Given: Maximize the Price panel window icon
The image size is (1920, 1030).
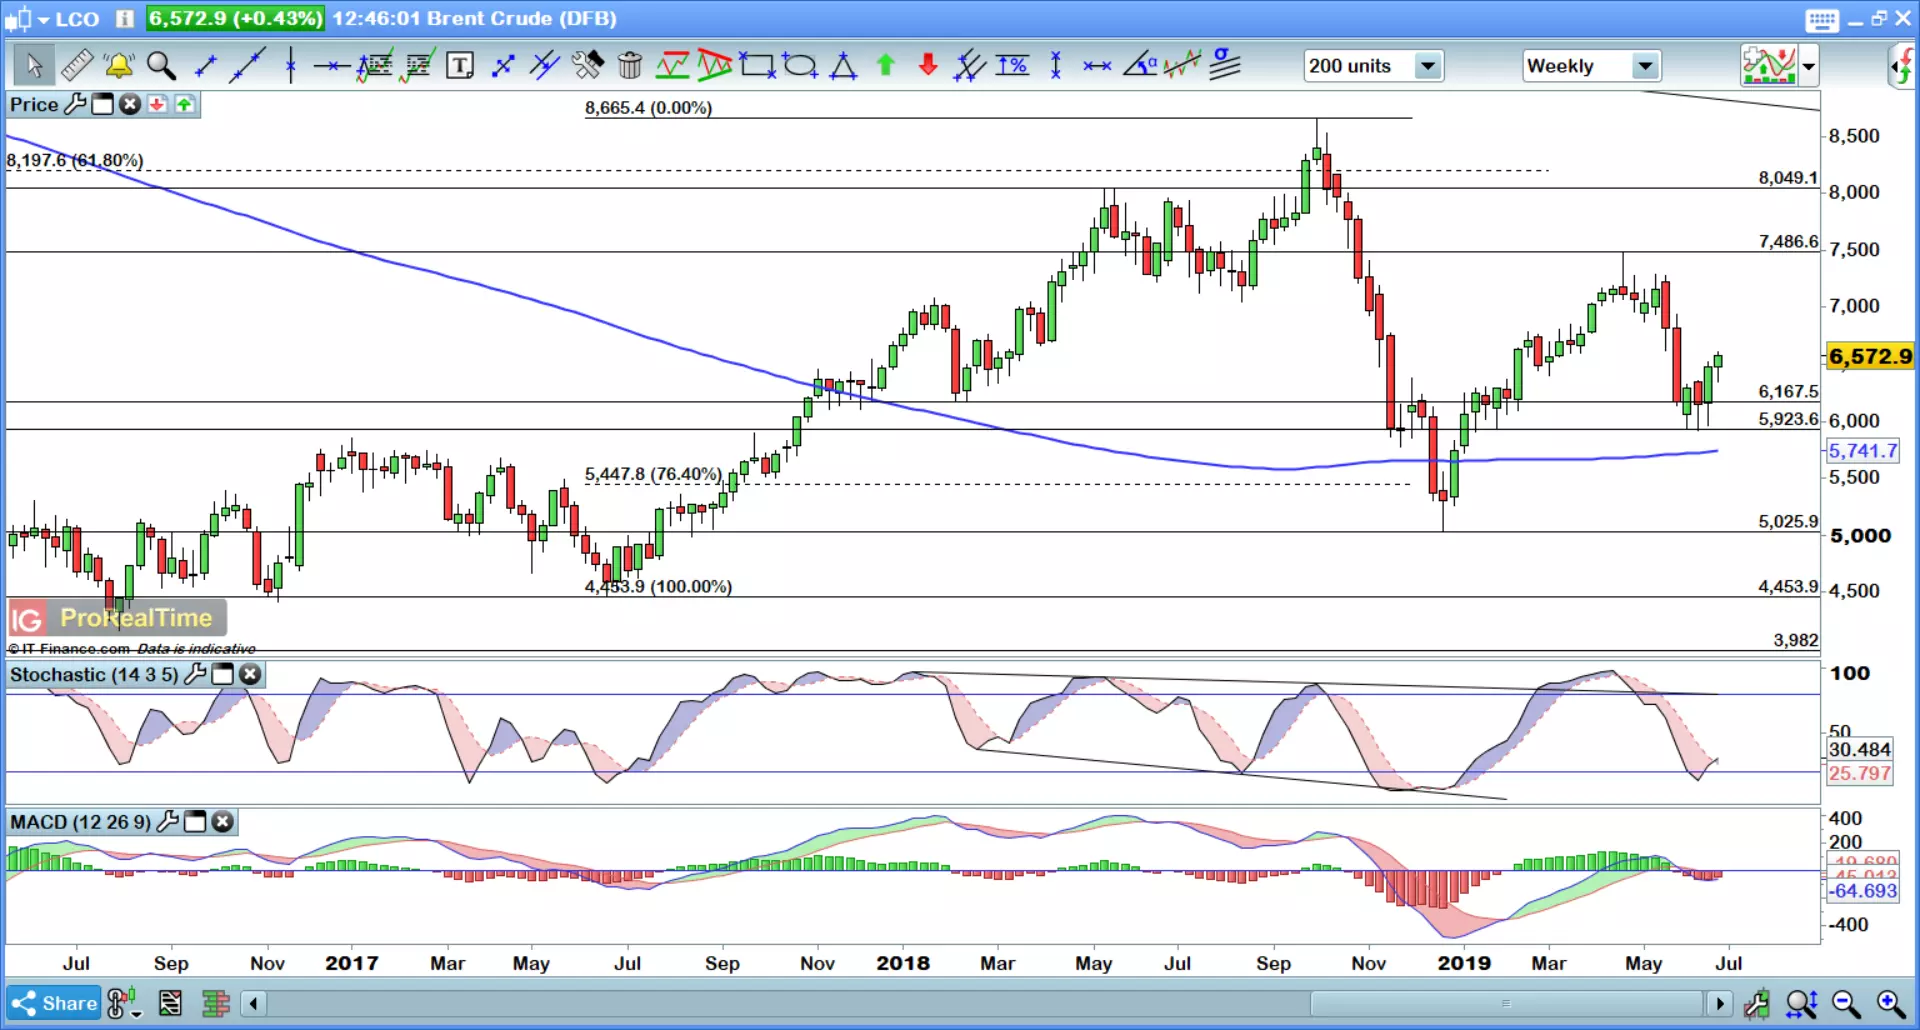Looking at the screenshot, I should (102, 104).
